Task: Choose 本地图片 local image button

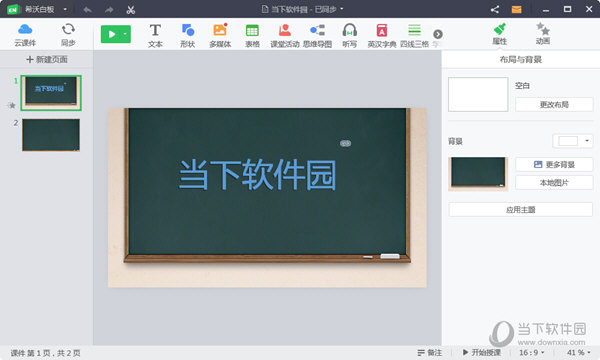Action: click(x=554, y=183)
